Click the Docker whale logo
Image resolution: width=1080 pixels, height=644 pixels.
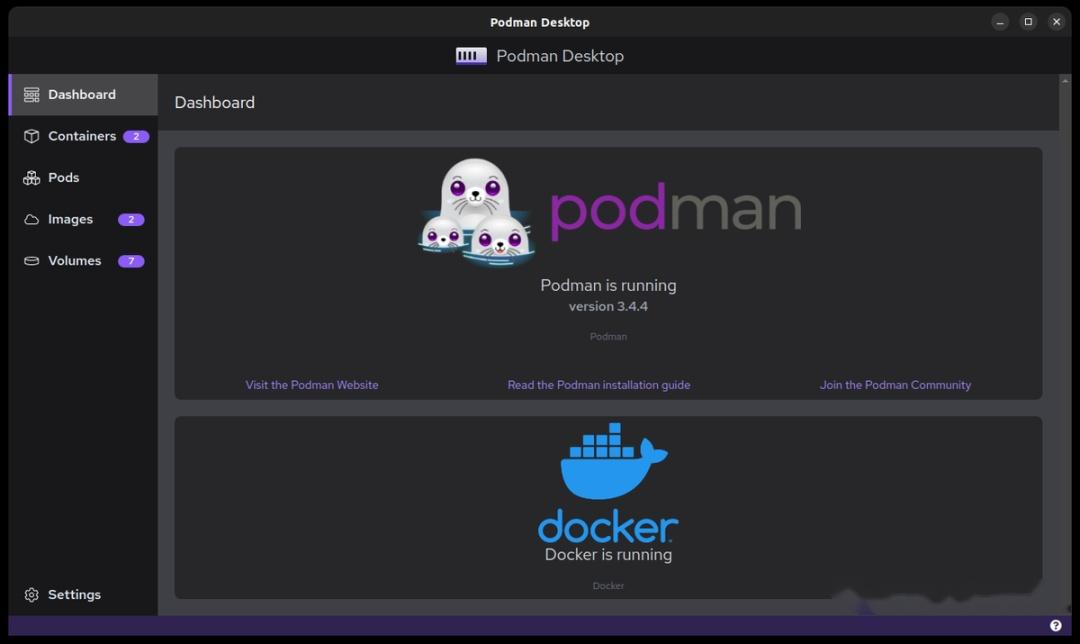point(608,466)
